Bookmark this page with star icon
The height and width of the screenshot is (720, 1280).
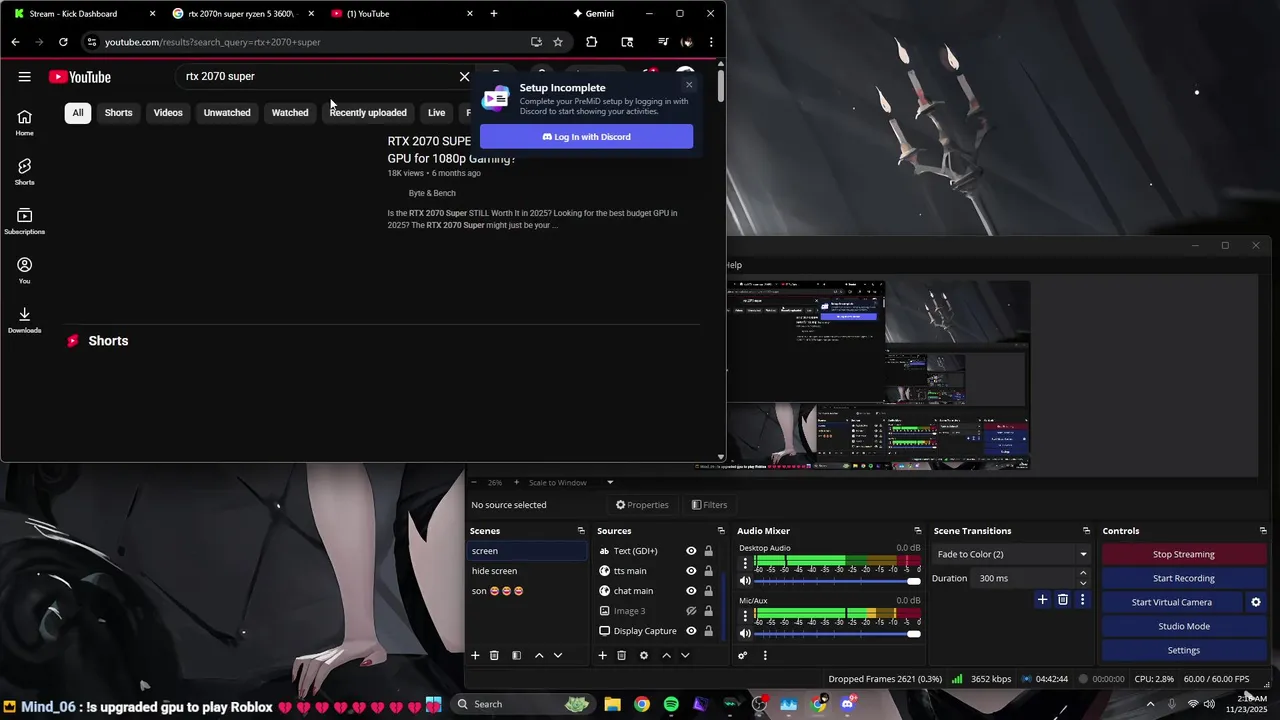pyautogui.click(x=558, y=42)
